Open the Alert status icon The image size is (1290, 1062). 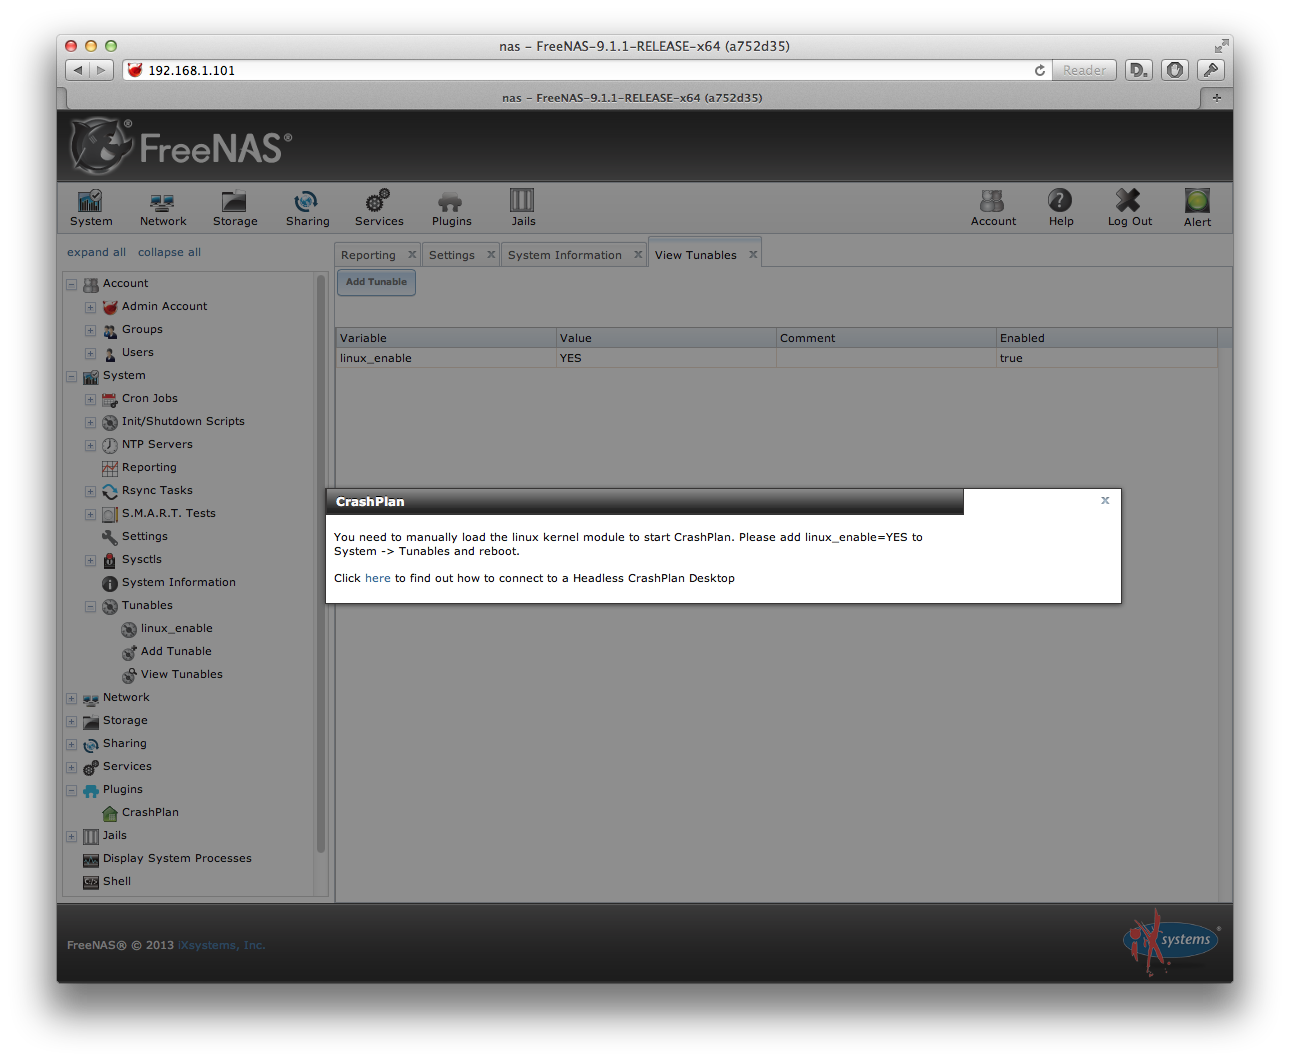click(x=1197, y=208)
